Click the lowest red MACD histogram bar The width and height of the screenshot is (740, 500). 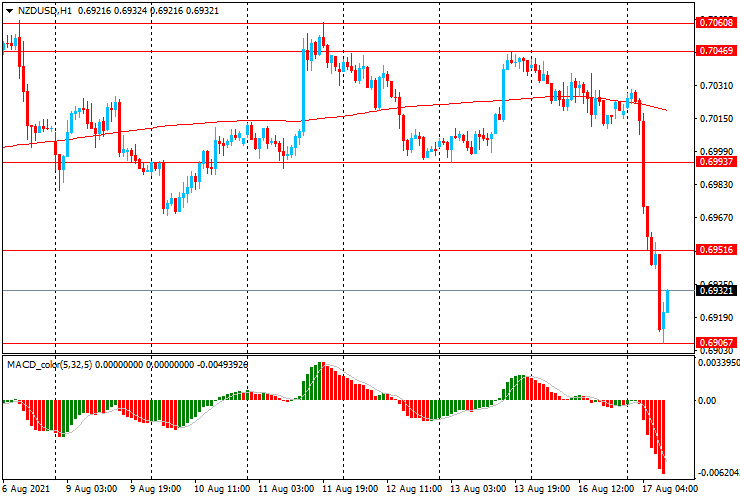tap(664, 437)
